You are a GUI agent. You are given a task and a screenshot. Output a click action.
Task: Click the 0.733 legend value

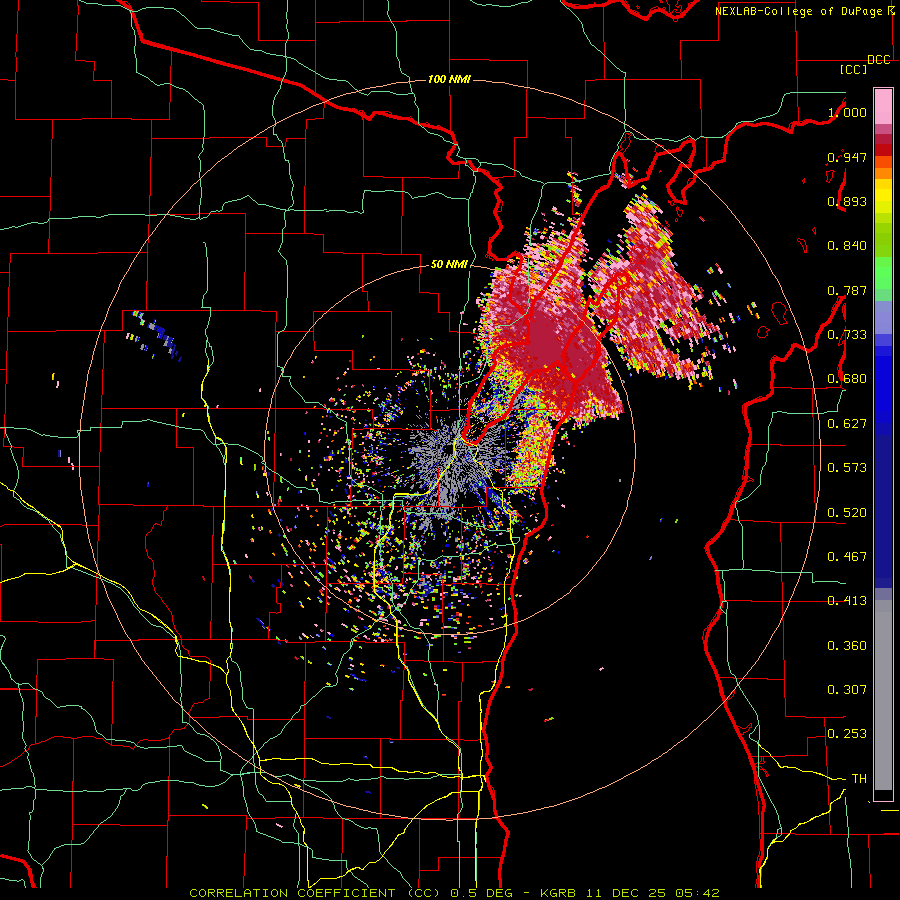847,335
